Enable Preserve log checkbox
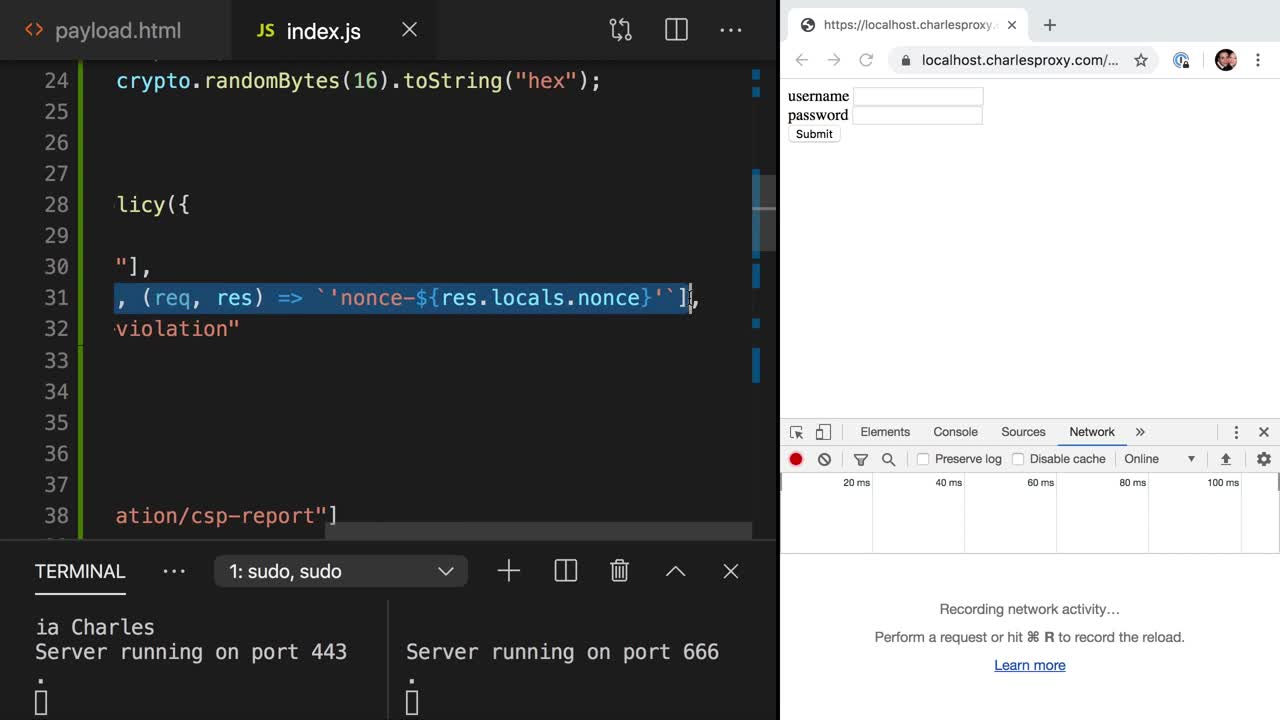This screenshot has width=1280, height=720. click(x=923, y=459)
